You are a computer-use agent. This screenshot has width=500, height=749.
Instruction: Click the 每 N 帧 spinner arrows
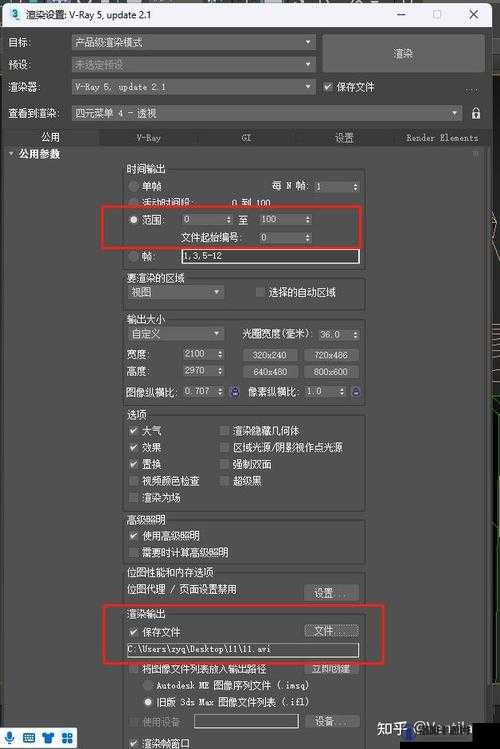pos(355,186)
